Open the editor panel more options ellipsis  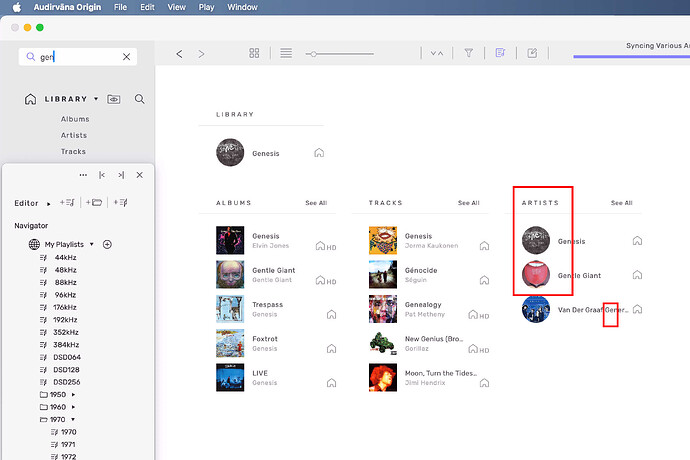coord(83,175)
